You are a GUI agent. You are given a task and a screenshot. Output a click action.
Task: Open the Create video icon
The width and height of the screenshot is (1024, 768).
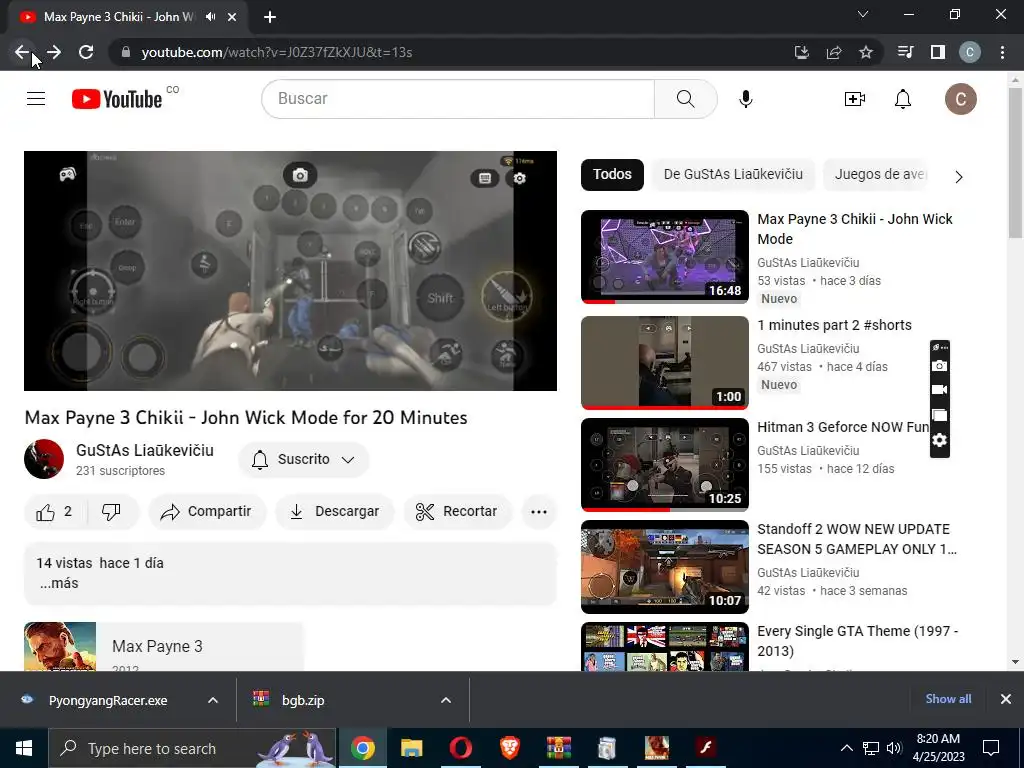point(854,99)
